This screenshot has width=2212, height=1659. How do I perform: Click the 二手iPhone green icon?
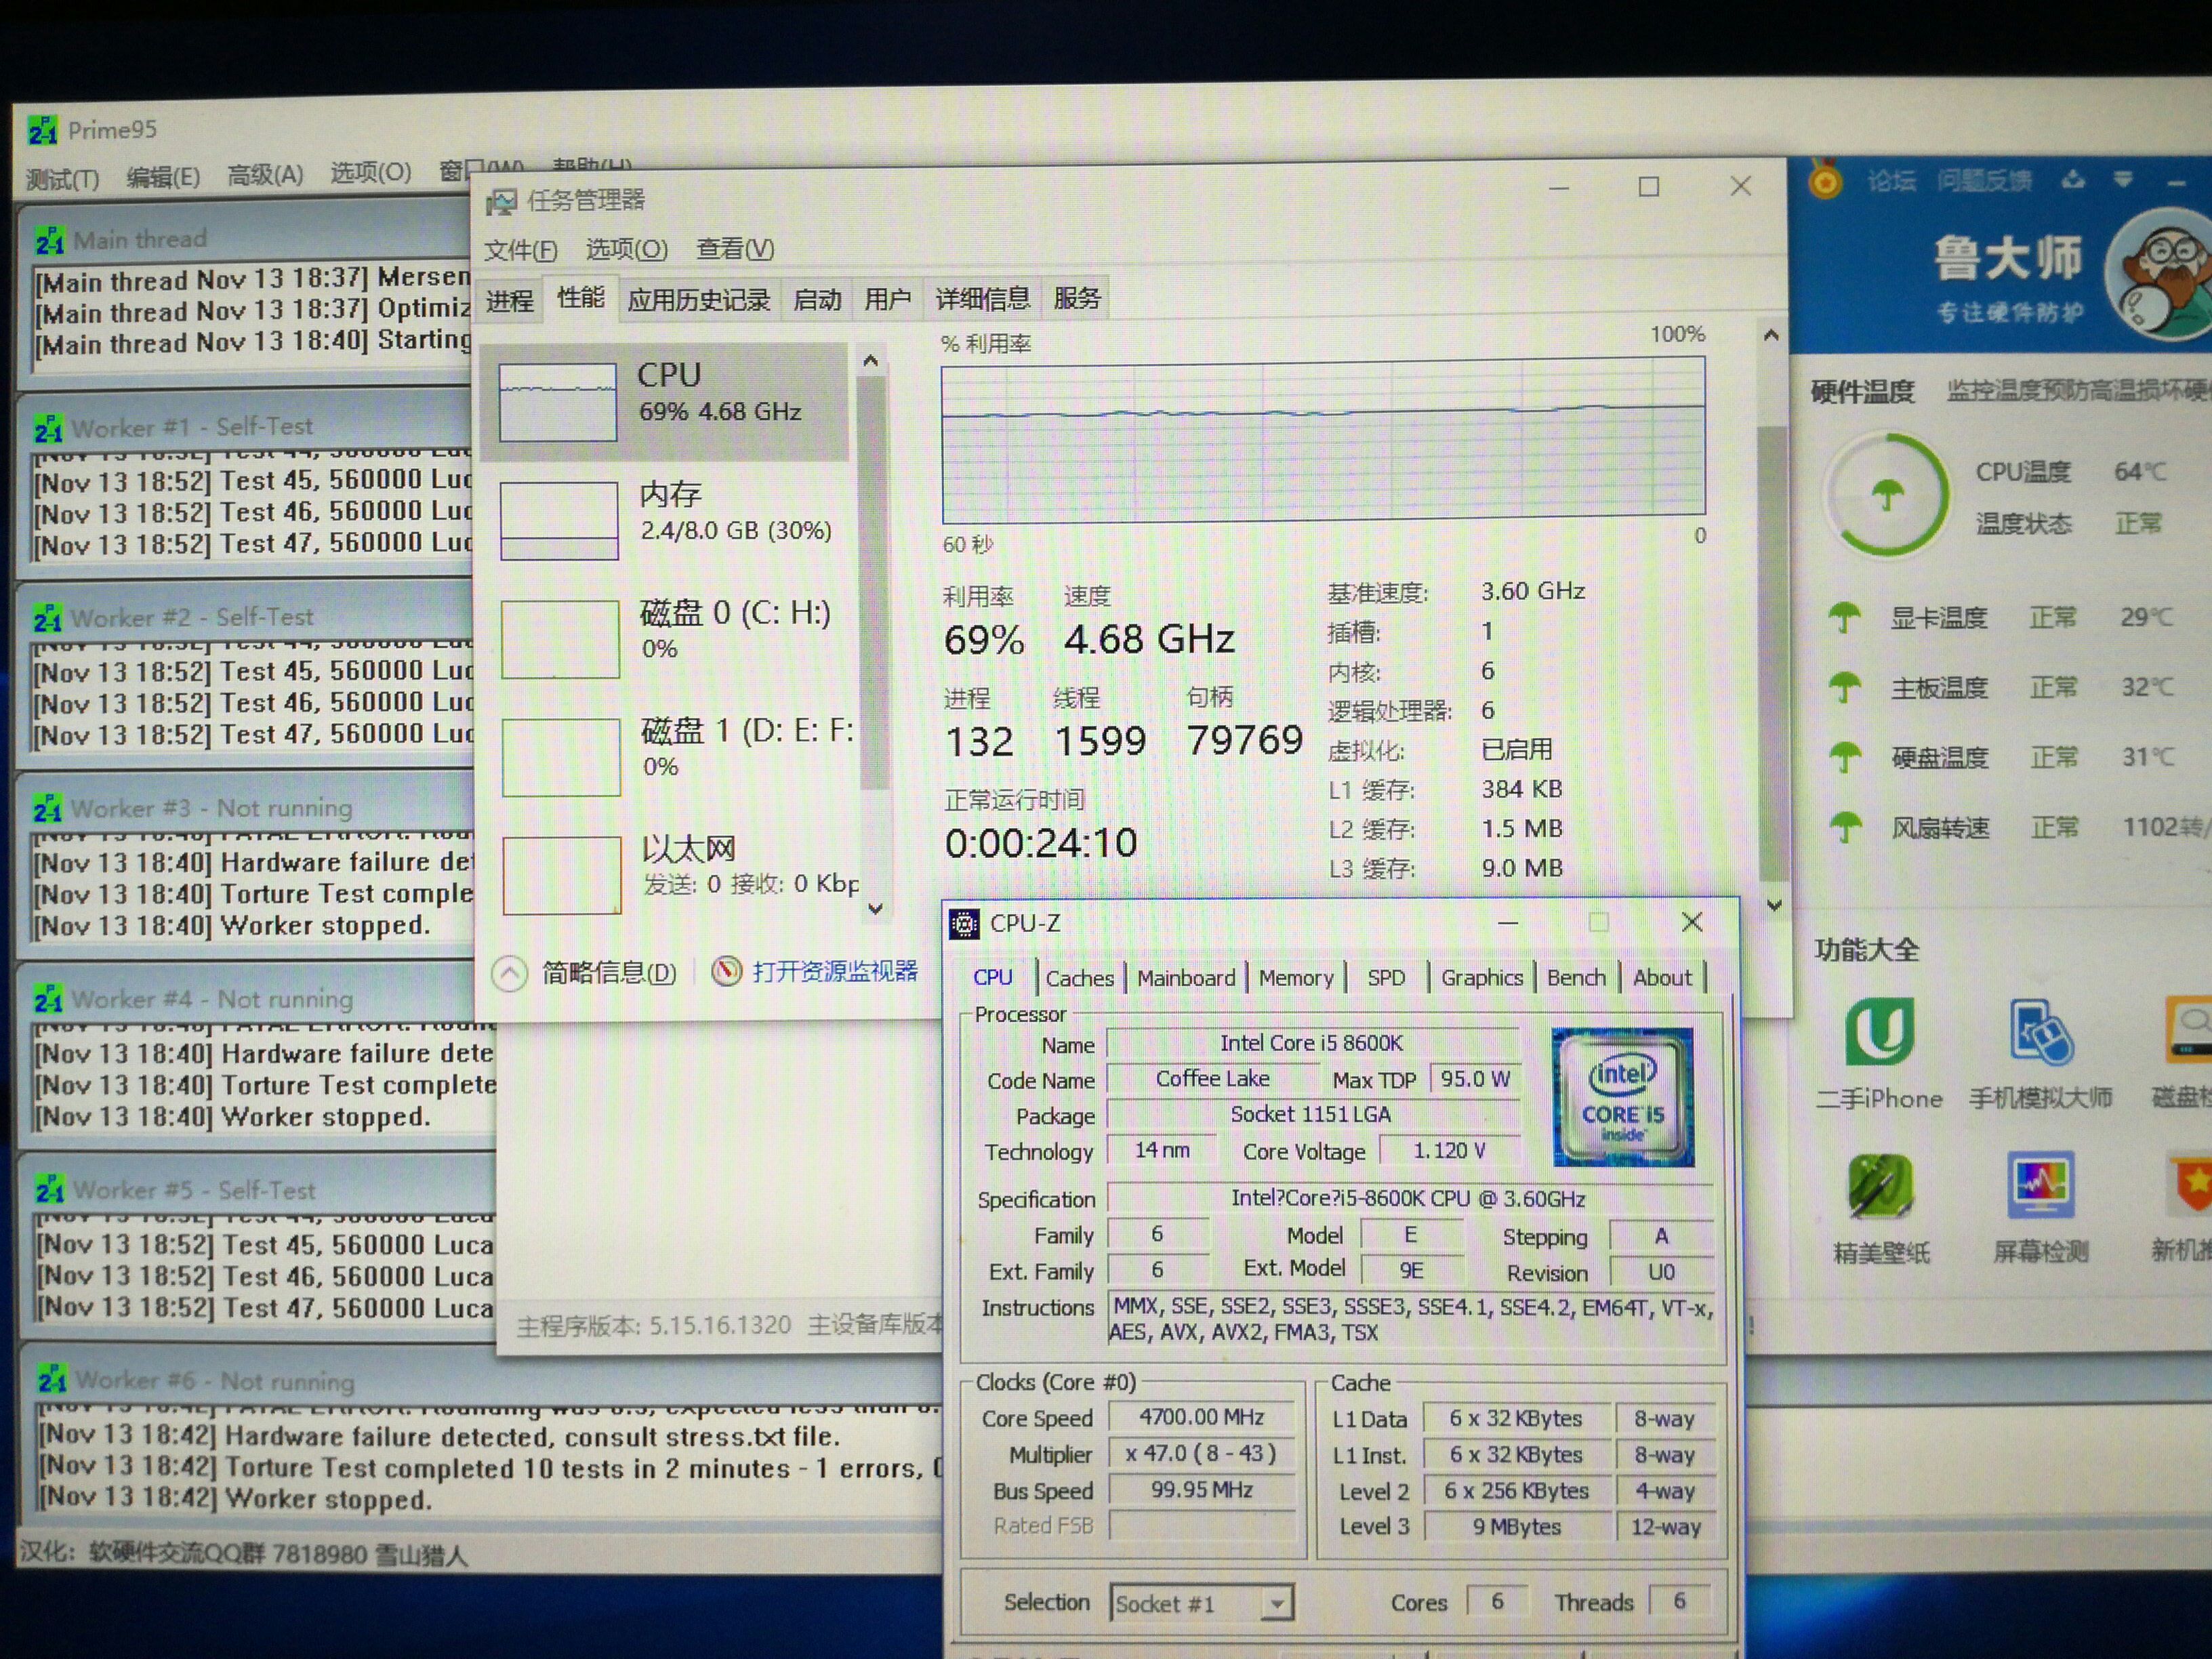[x=1879, y=1032]
